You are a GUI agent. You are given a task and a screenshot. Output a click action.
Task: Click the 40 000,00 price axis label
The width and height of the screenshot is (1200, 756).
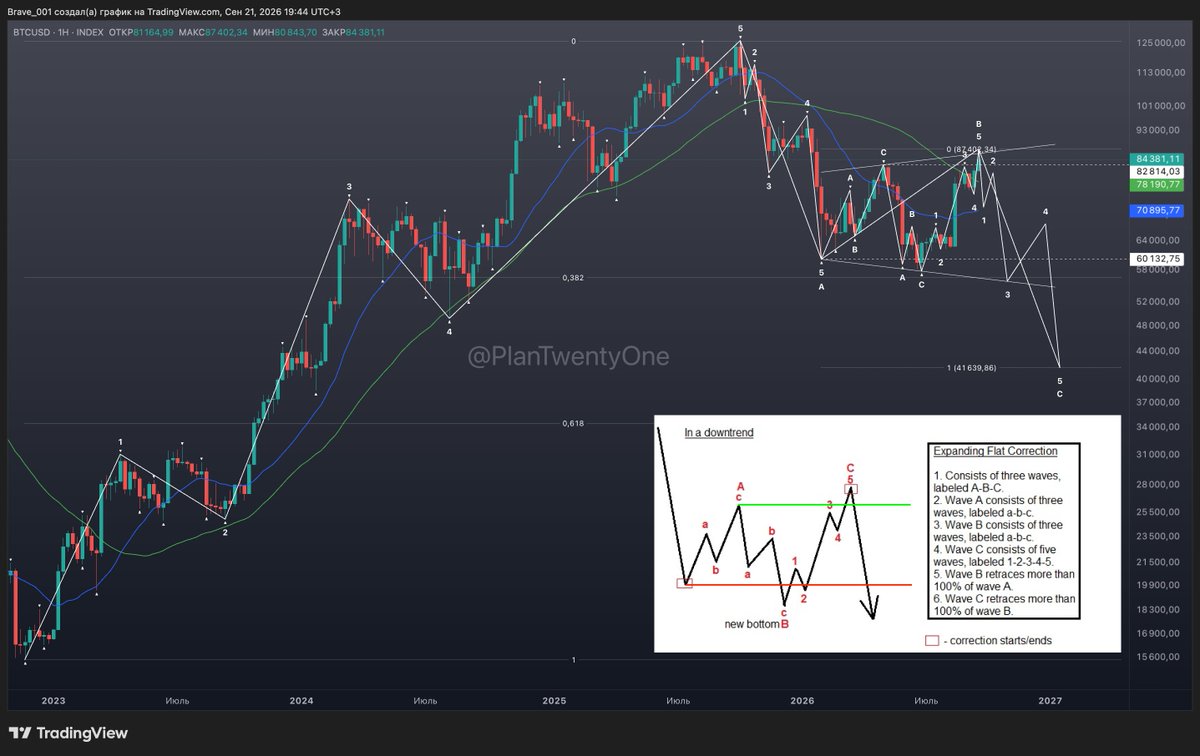coord(1160,379)
